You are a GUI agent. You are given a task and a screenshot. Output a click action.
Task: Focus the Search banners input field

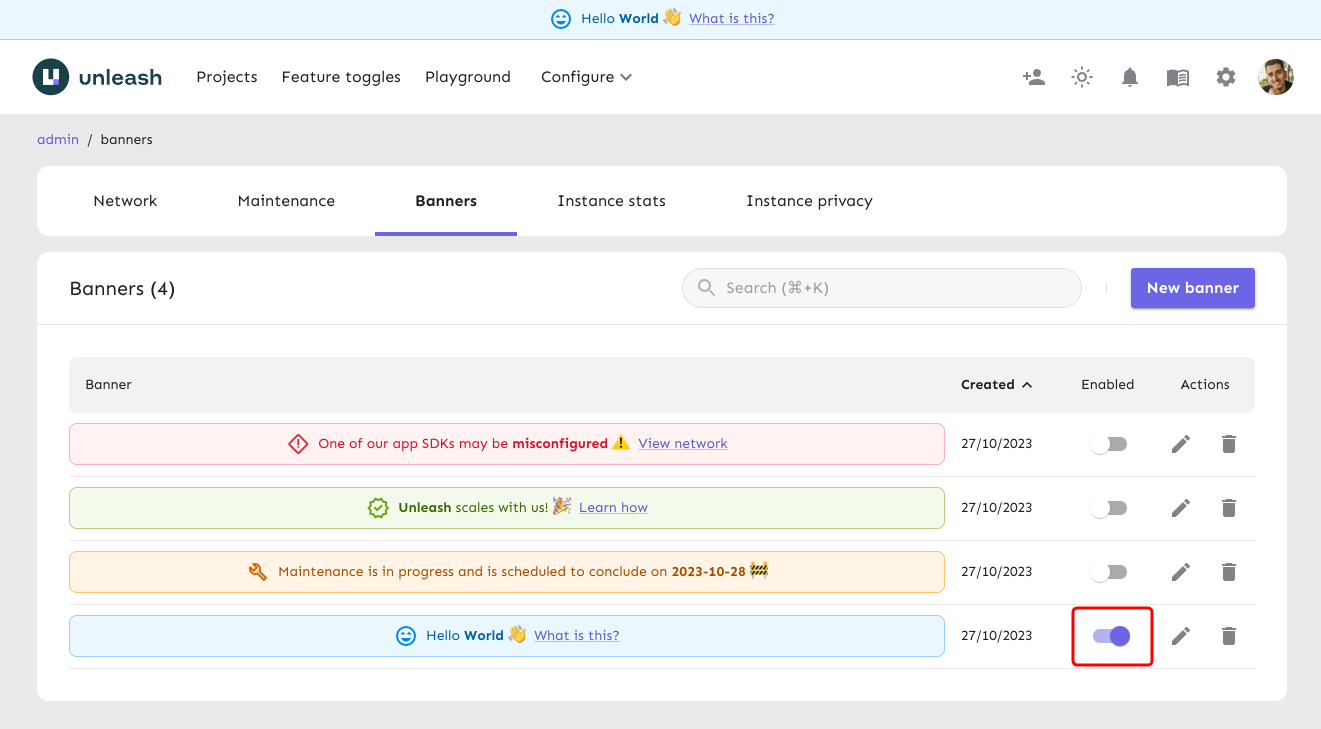(x=890, y=288)
